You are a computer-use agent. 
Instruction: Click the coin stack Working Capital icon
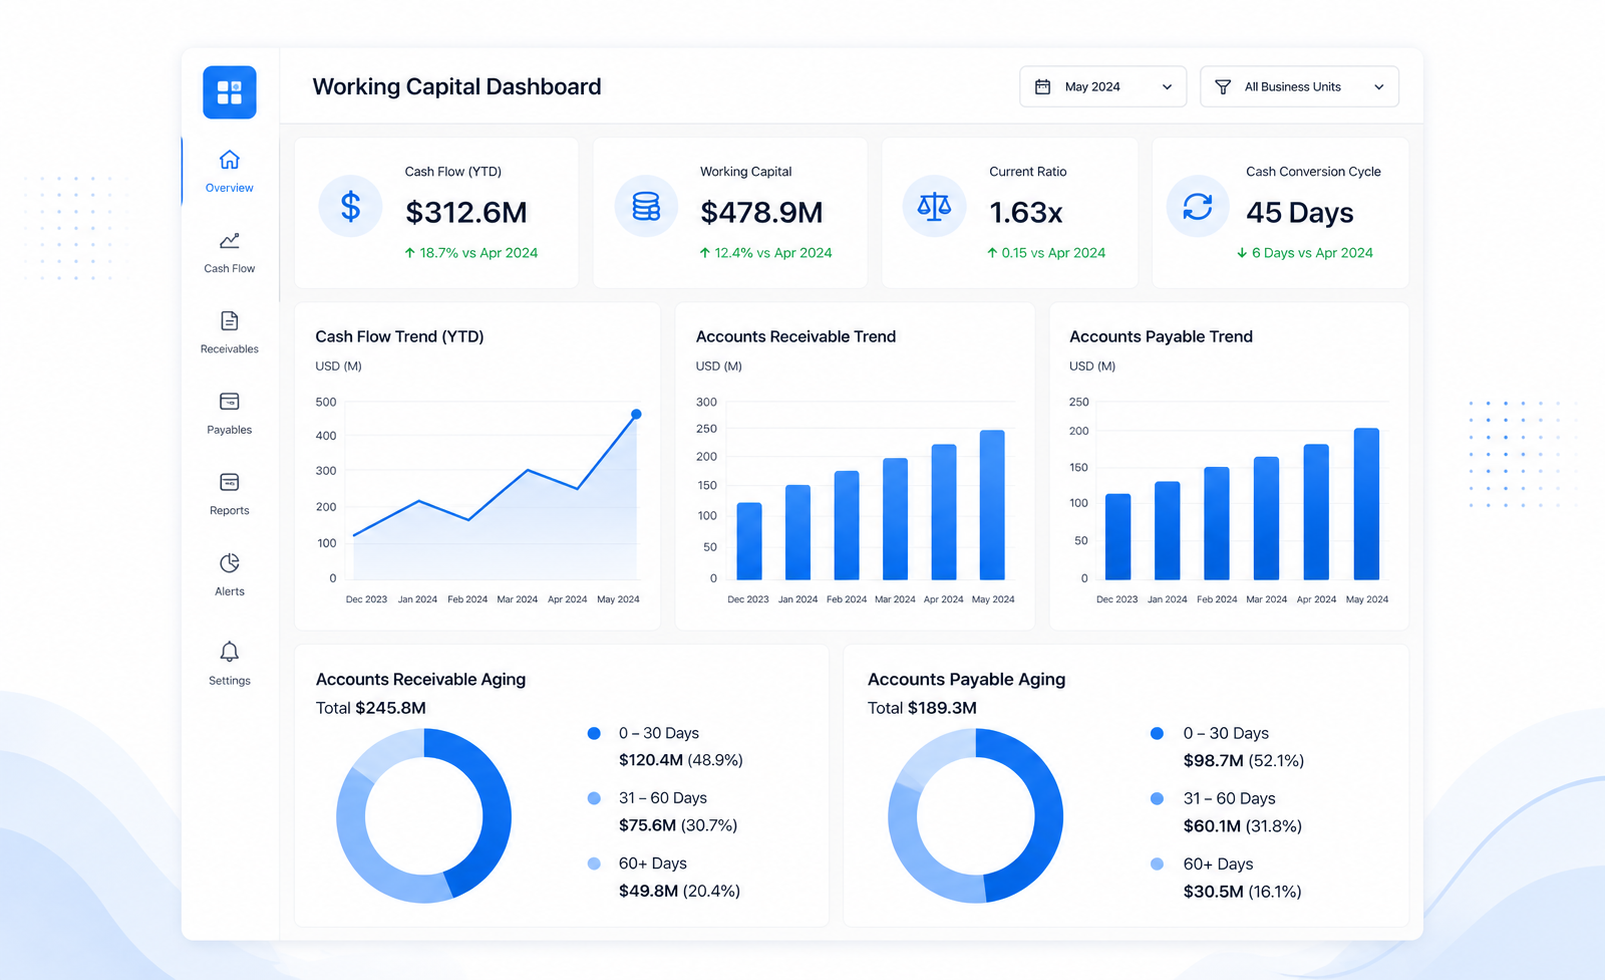pos(646,206)
